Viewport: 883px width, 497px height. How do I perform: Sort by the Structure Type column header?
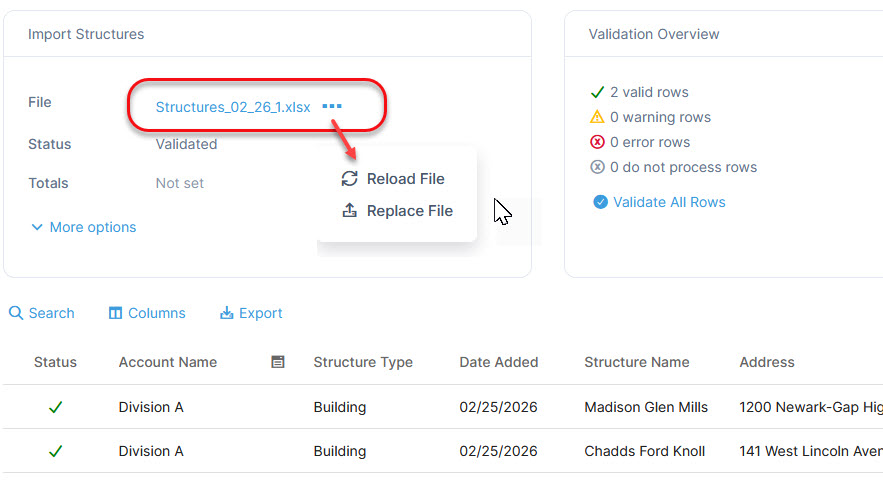click(362, 362)
